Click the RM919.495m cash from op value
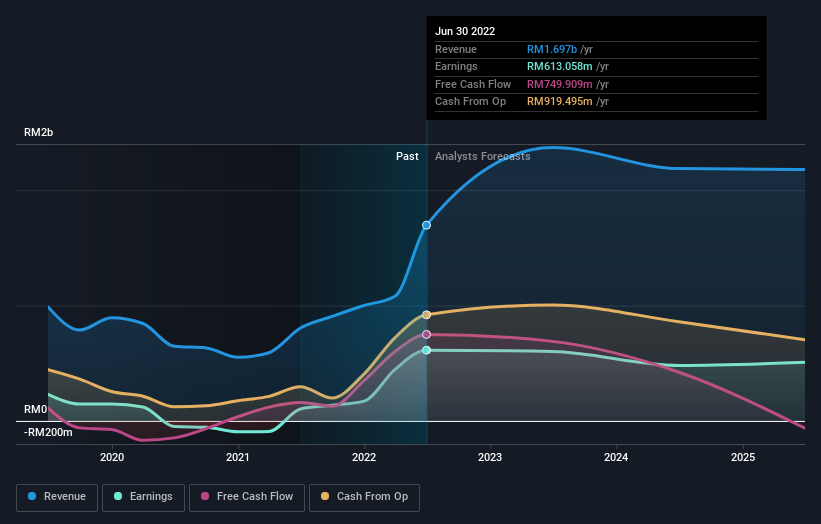This screenshot has height=524, width=821. [560, 102]
